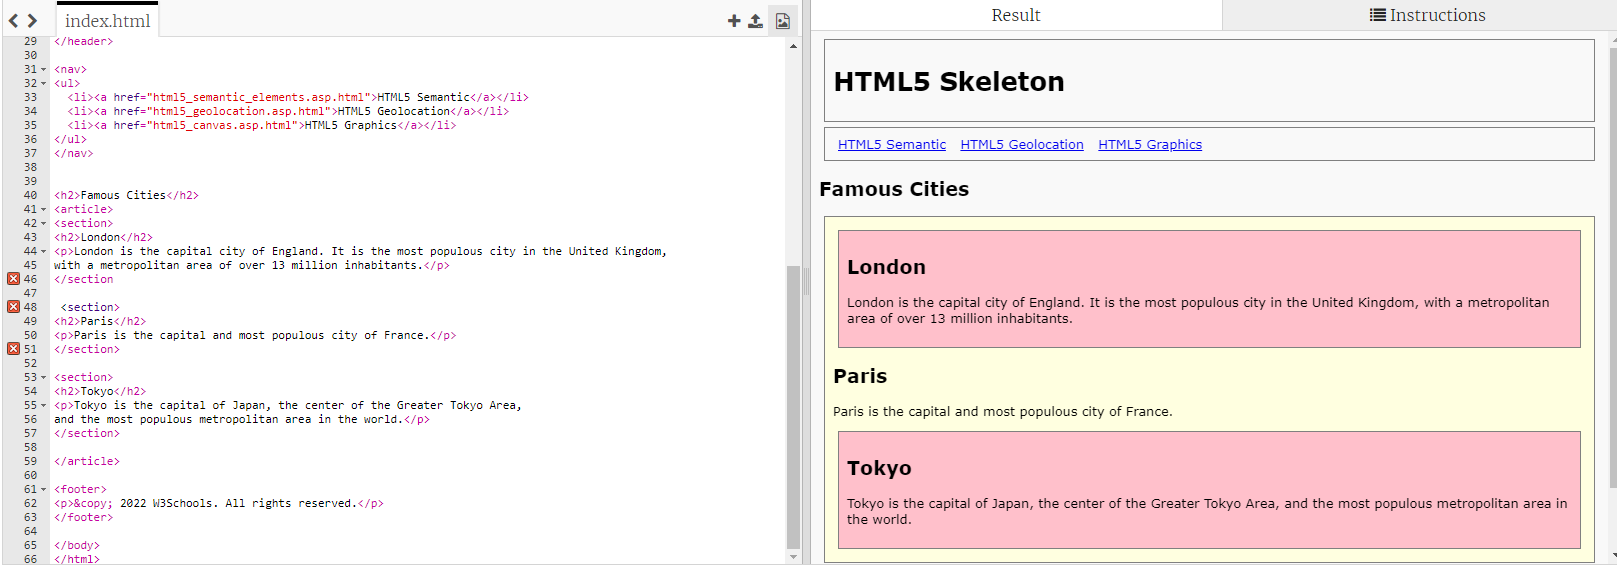The height and width of the screenshot is (569, 1617).
Task: Follow the HTML5 Geolocation link
Action: [1021, 145]
